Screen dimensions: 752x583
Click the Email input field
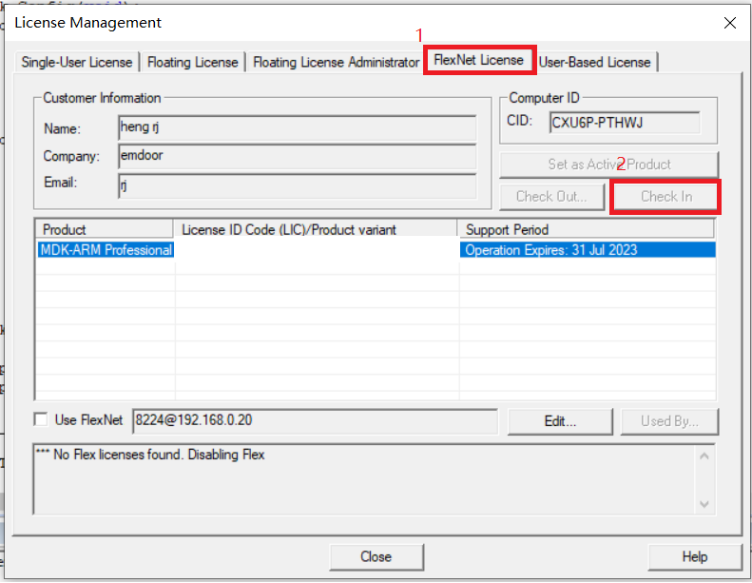(295, 184)
